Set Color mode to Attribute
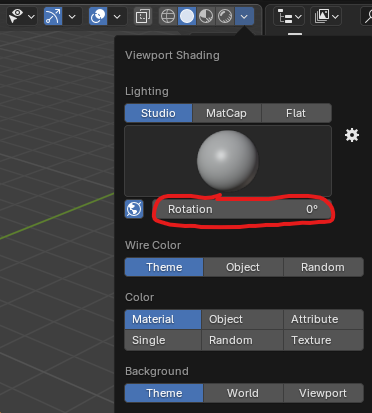 click(323, 319)
